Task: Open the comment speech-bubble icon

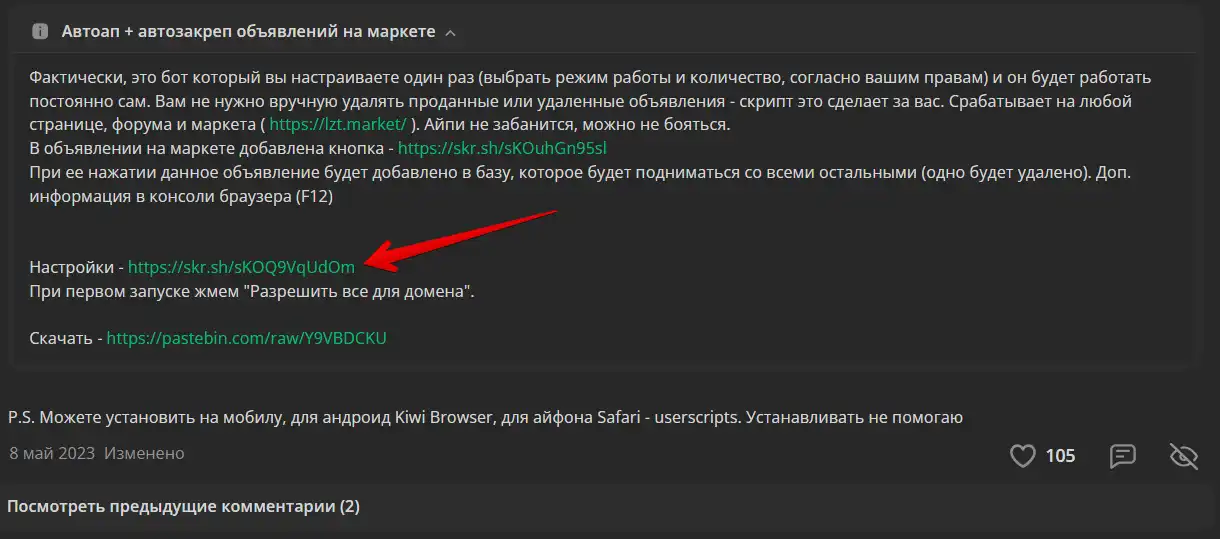Action: point(1123,456)
